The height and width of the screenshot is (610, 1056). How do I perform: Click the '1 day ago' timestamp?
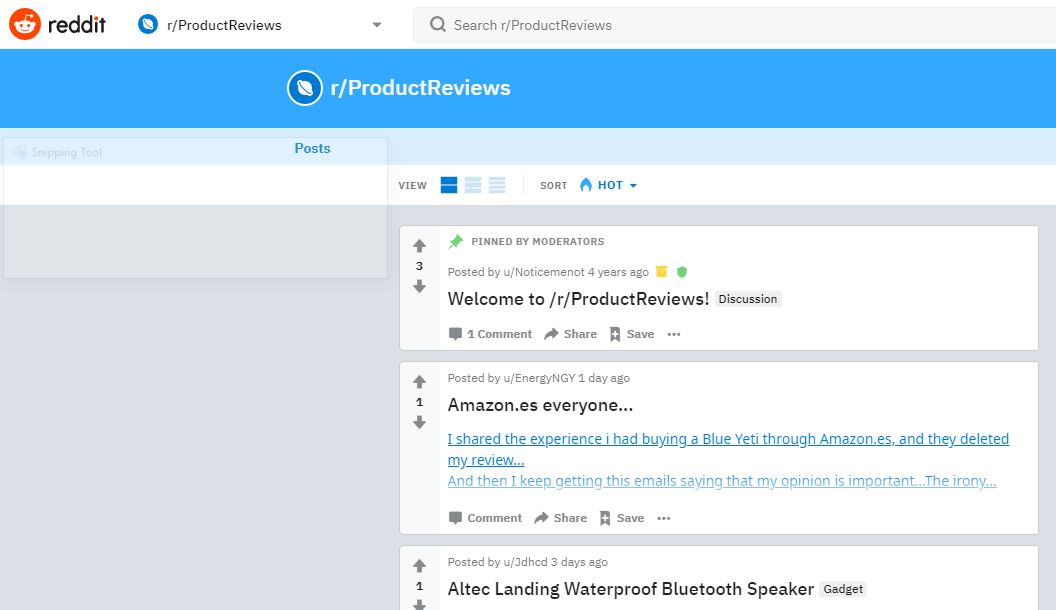tap(604, 378)
